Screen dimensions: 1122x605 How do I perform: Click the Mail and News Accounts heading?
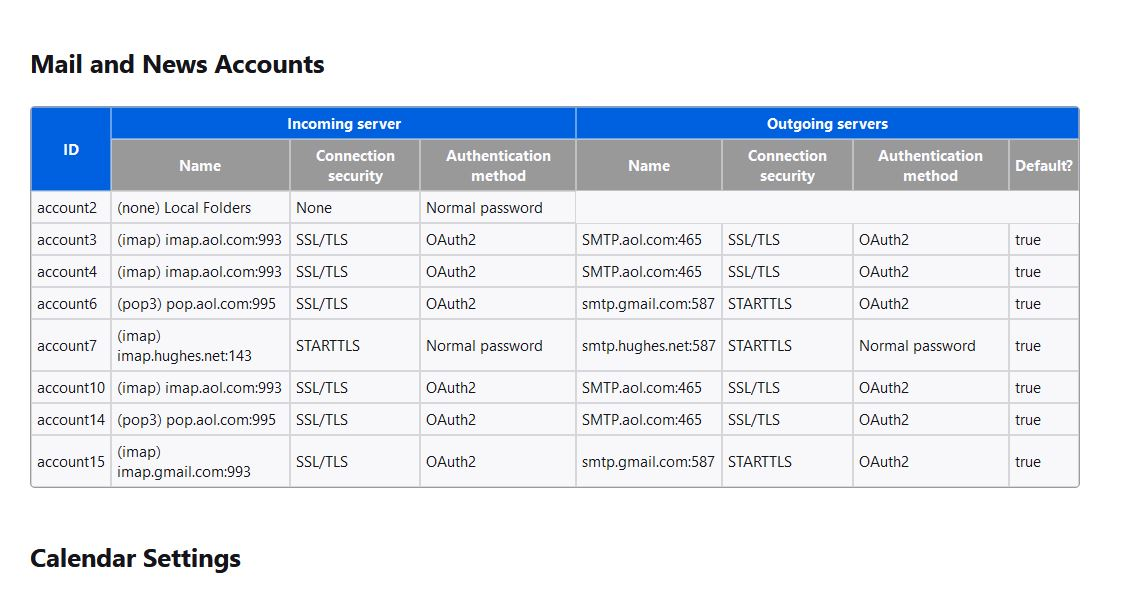(x=177, y=65)
